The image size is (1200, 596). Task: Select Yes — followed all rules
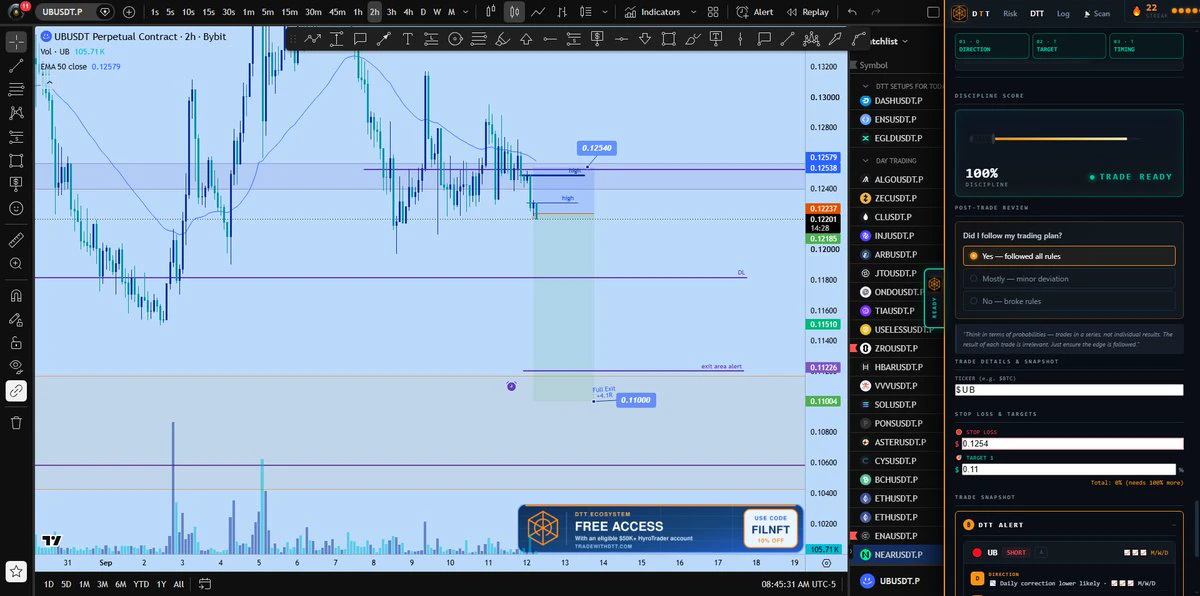tap(1069, 256)
